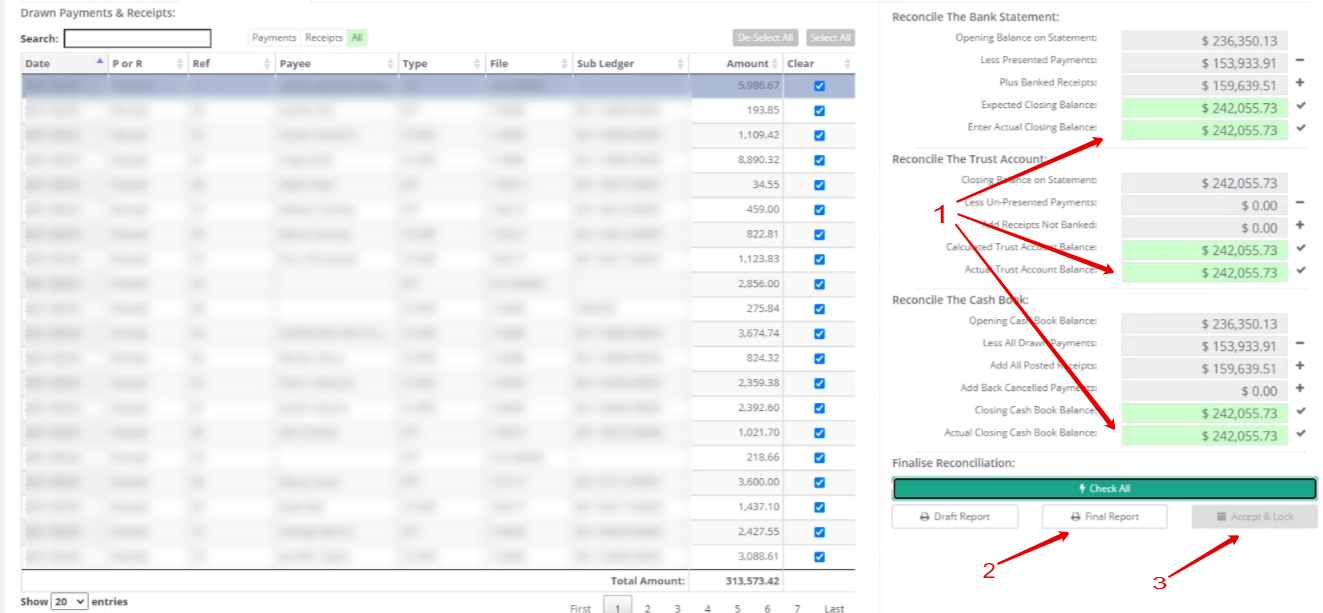
Task: Click current page 1 in pagination
Action: [x=617, y=606]
